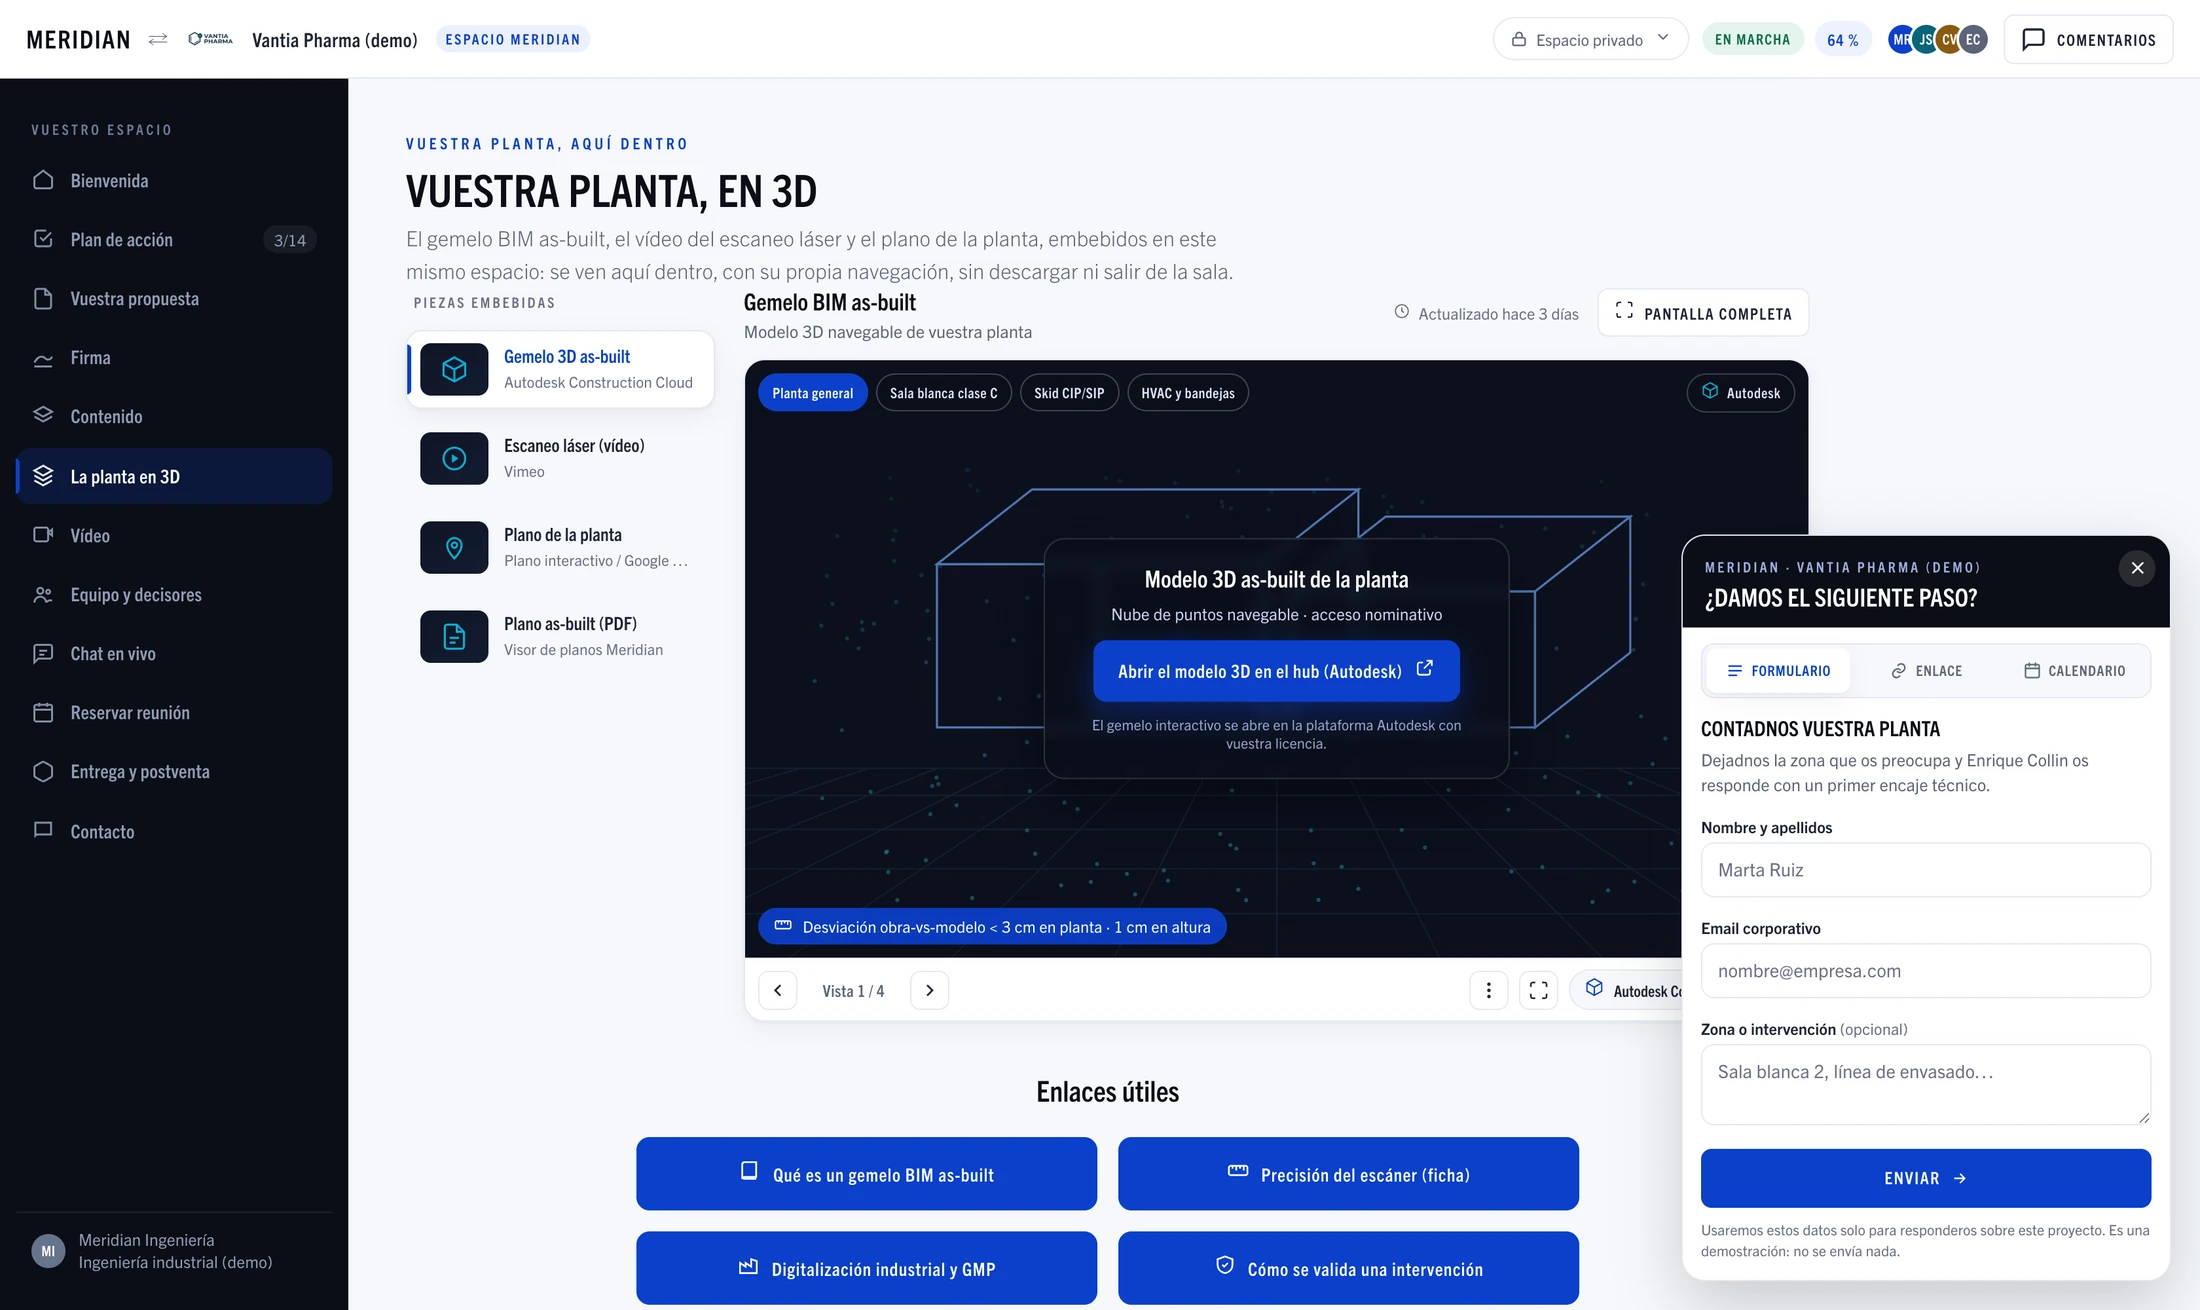Image resolution: width=2200 pixels, height=1310 pixels.
Task: Click the En marcha status badge
Action: 1752,39
